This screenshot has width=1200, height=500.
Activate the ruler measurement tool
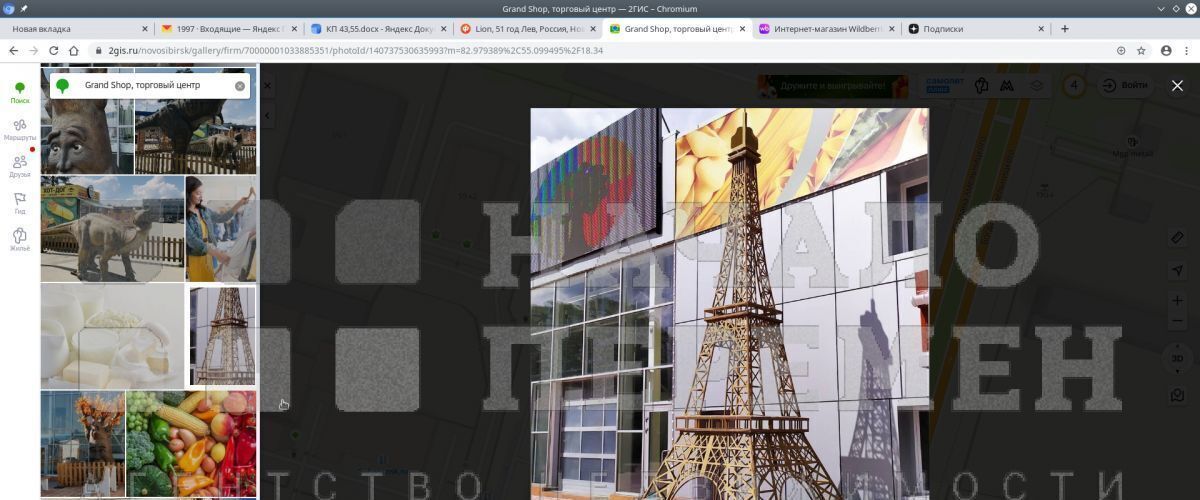[x=1177, y=238]
